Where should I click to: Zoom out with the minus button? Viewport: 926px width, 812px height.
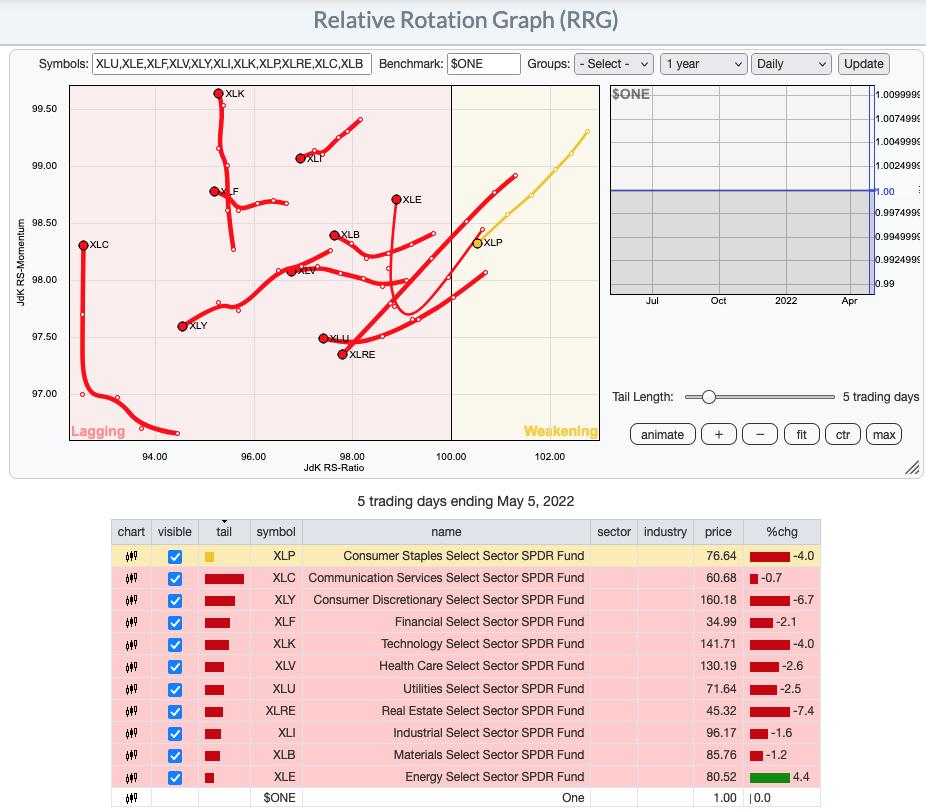coord(760,435)
